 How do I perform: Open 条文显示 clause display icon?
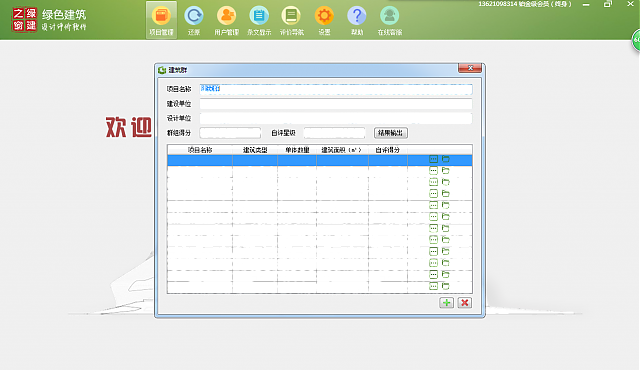259,20
